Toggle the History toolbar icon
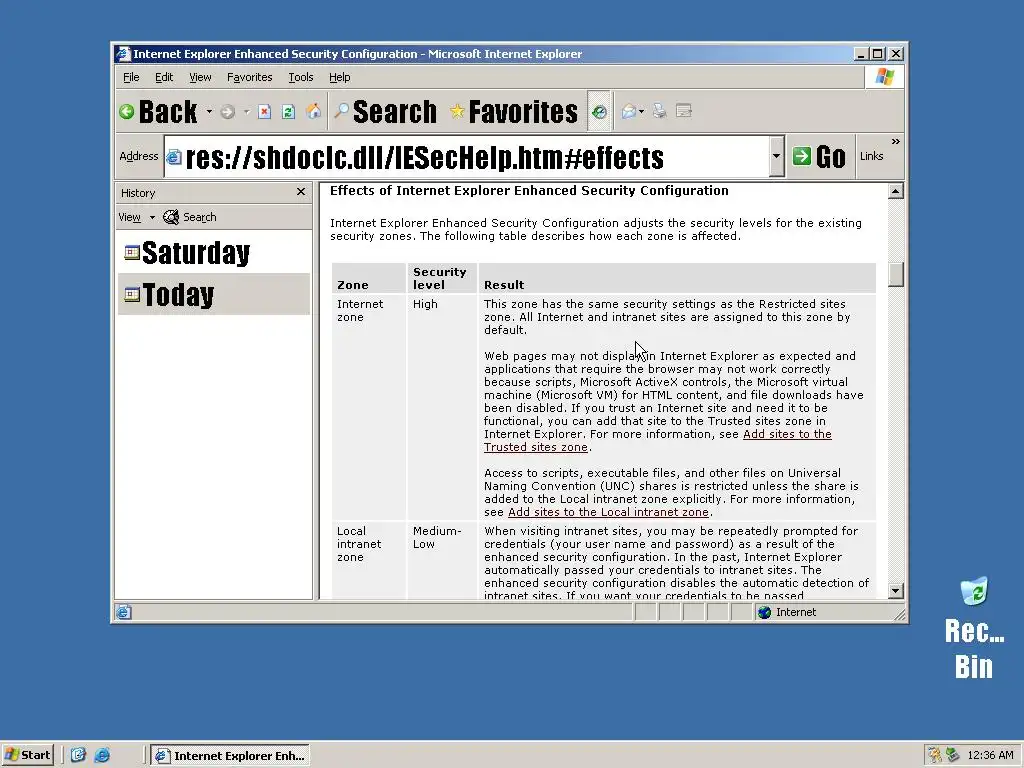Screen dimensions: 1024x768 pos(599,112)
